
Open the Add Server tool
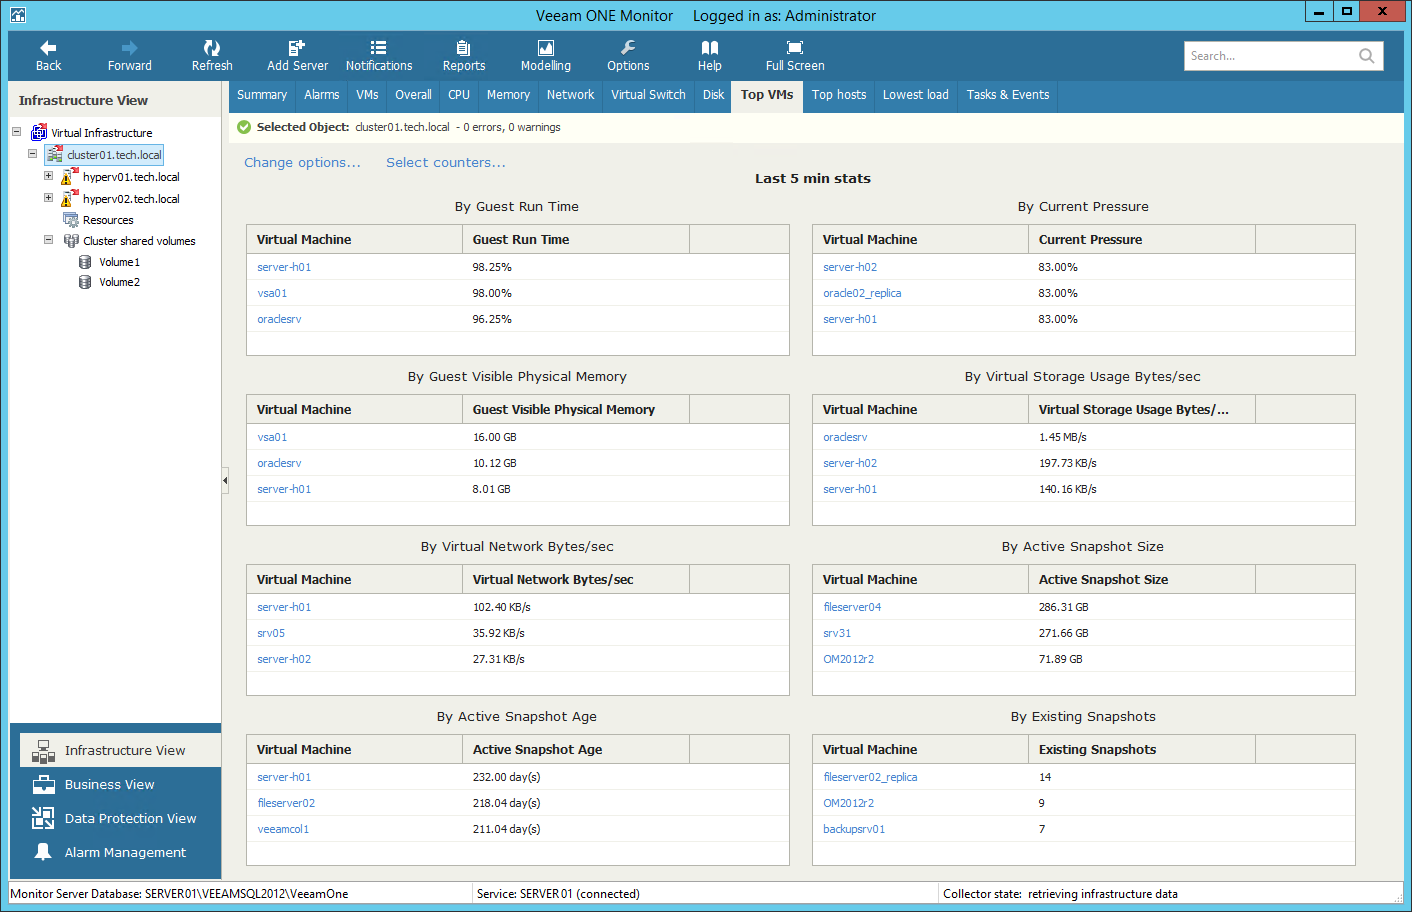297,48
